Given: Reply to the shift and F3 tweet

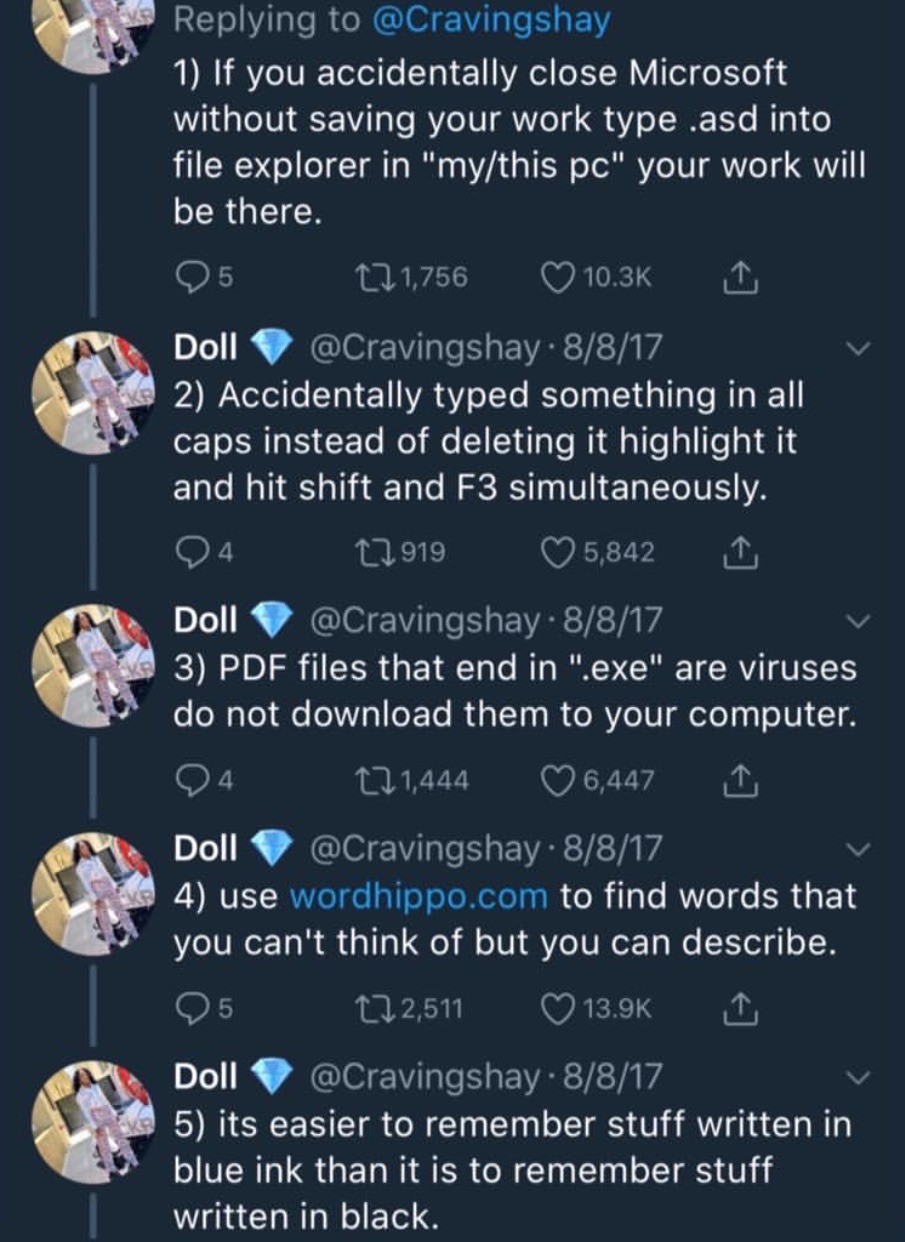Looking at the screenshot, I should pos(190,551).
